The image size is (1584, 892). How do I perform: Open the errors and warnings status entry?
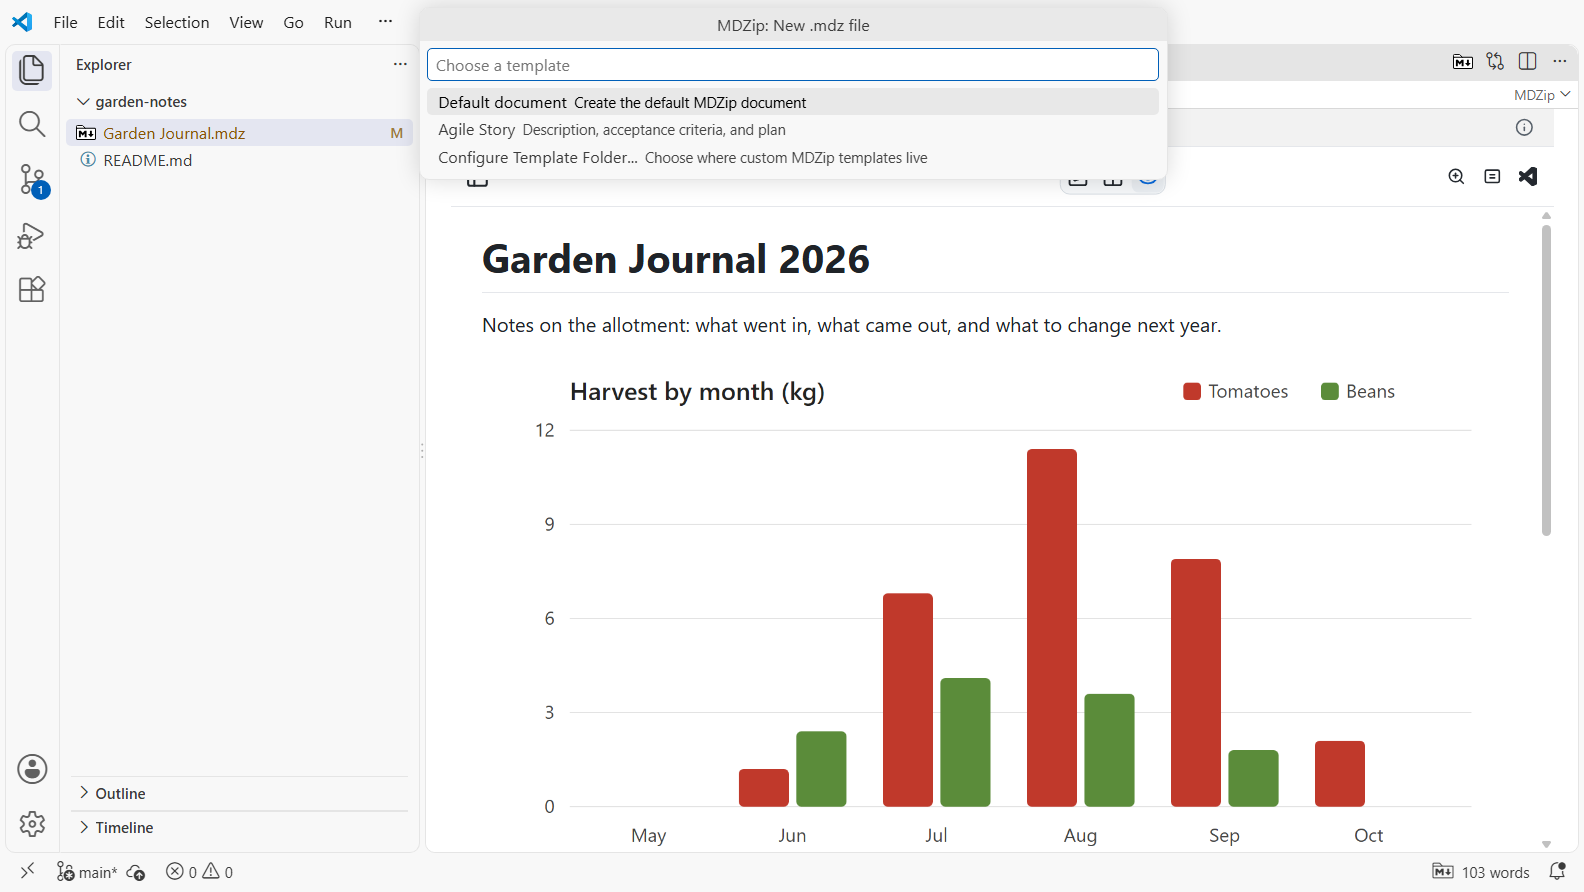[199, 872]
